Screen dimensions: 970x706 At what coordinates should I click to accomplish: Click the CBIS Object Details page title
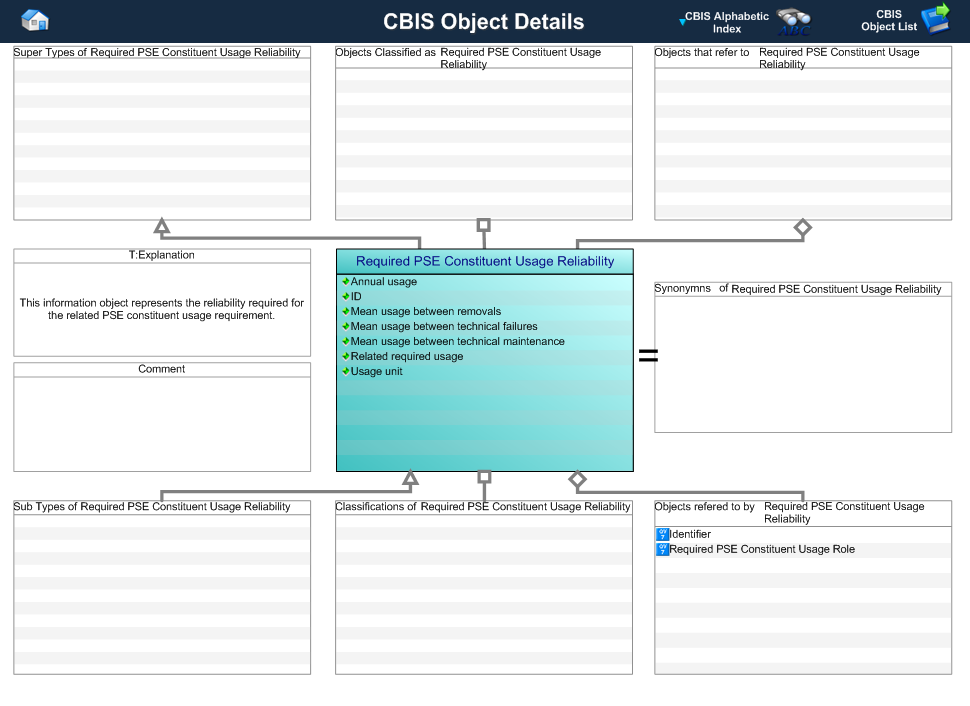(484, 22)
